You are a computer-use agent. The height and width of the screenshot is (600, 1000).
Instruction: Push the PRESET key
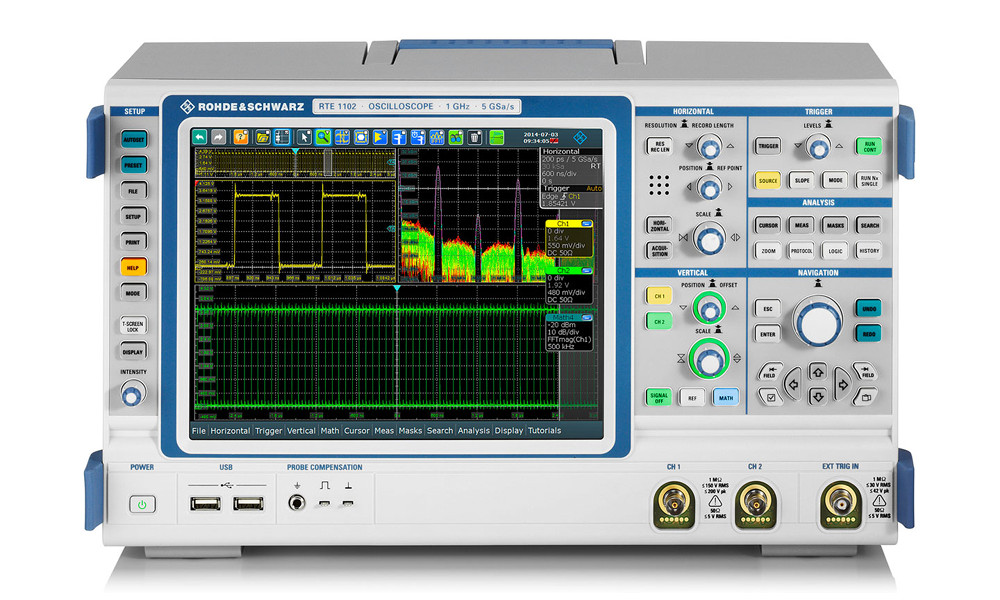pyautogui.click(x=133, y=165)
